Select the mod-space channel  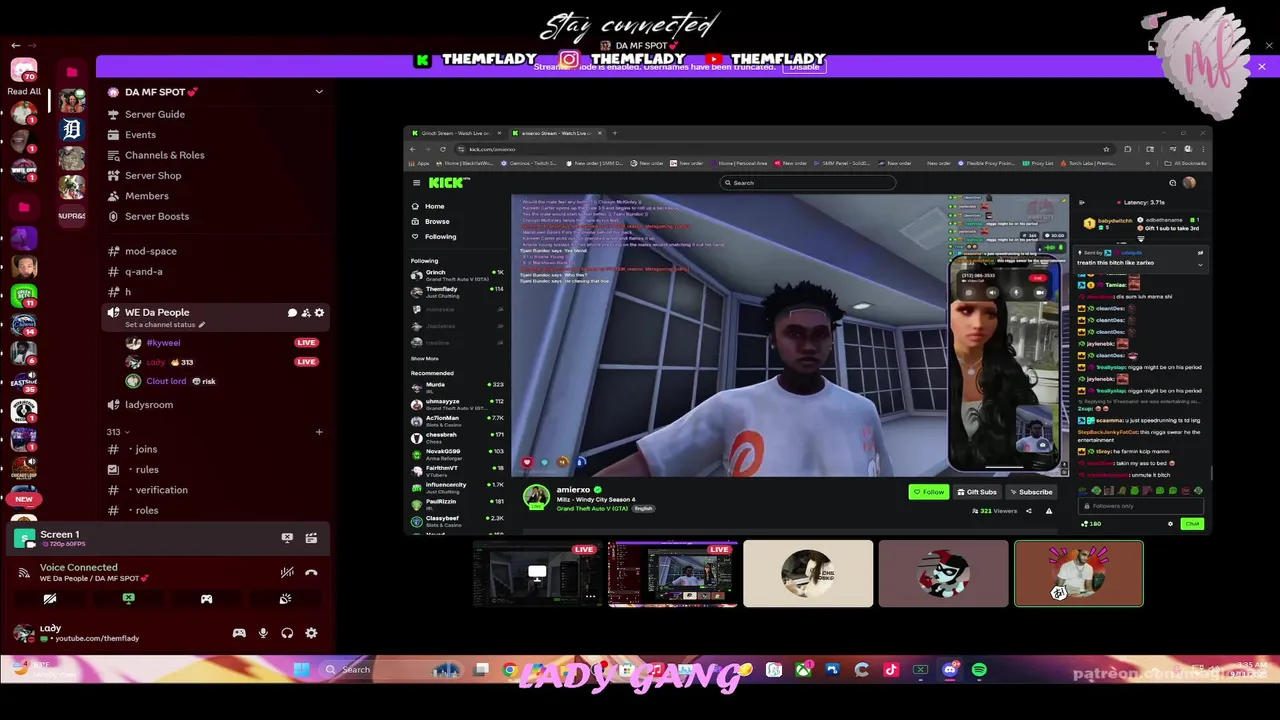tap(150, 251)
